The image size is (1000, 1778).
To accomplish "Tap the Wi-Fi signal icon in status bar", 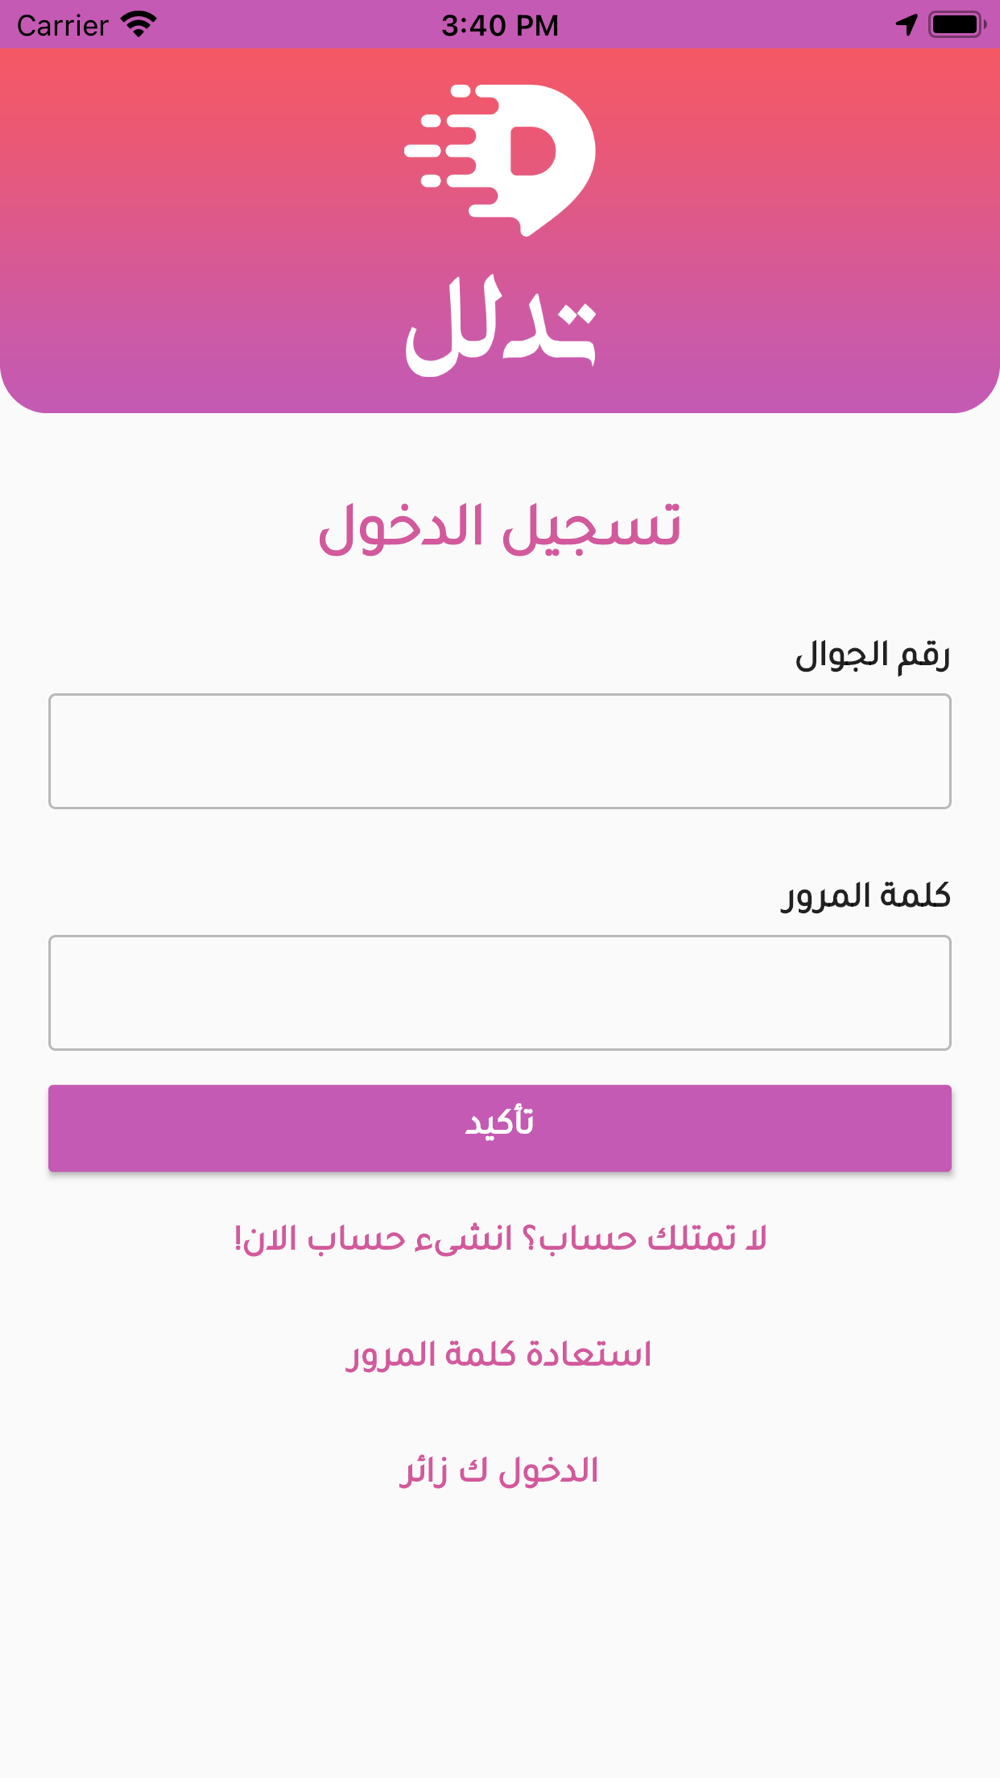I will click(x=139, y=24).
